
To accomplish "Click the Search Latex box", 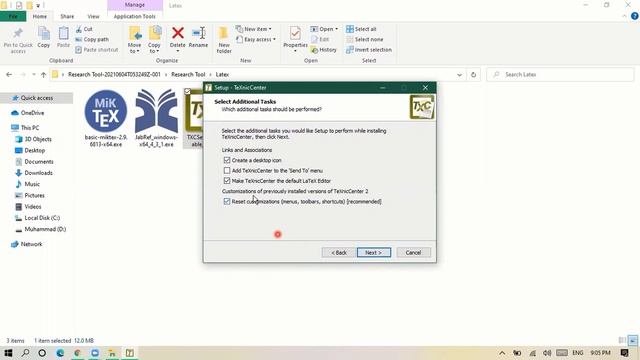I will click(560, 75).
